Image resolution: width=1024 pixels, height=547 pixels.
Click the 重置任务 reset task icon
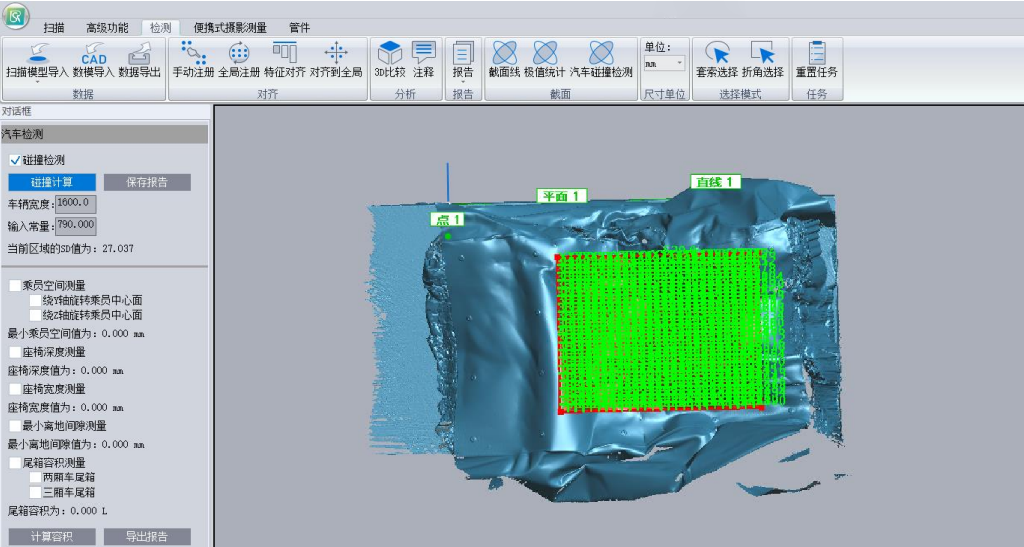tap(816, 54)
